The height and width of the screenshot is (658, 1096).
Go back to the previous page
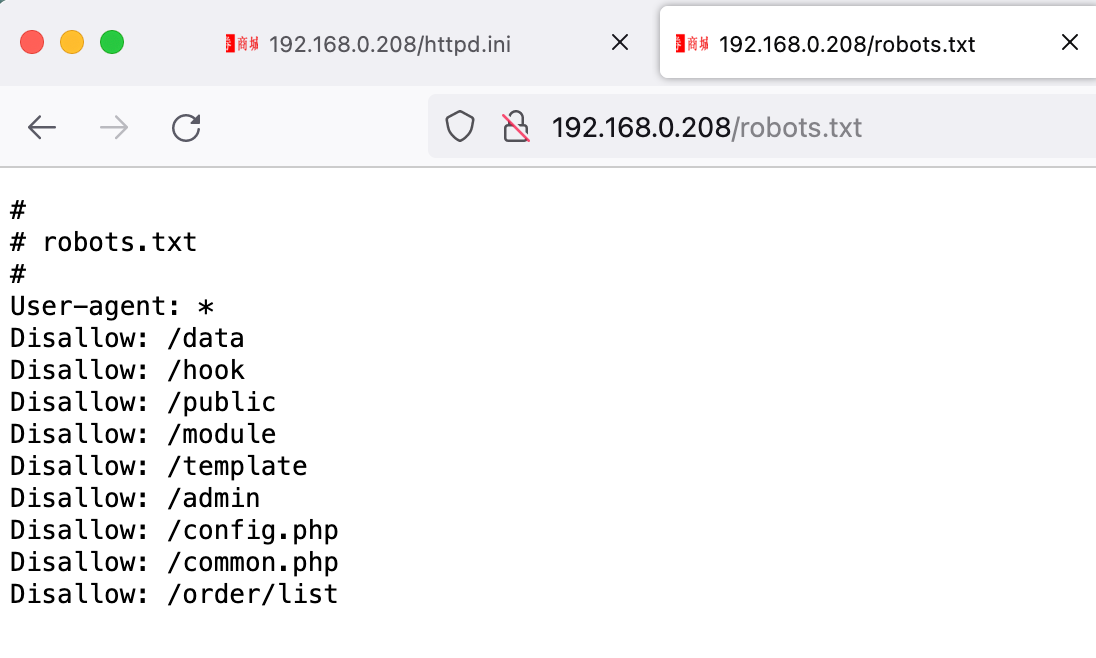coord(42,128)
